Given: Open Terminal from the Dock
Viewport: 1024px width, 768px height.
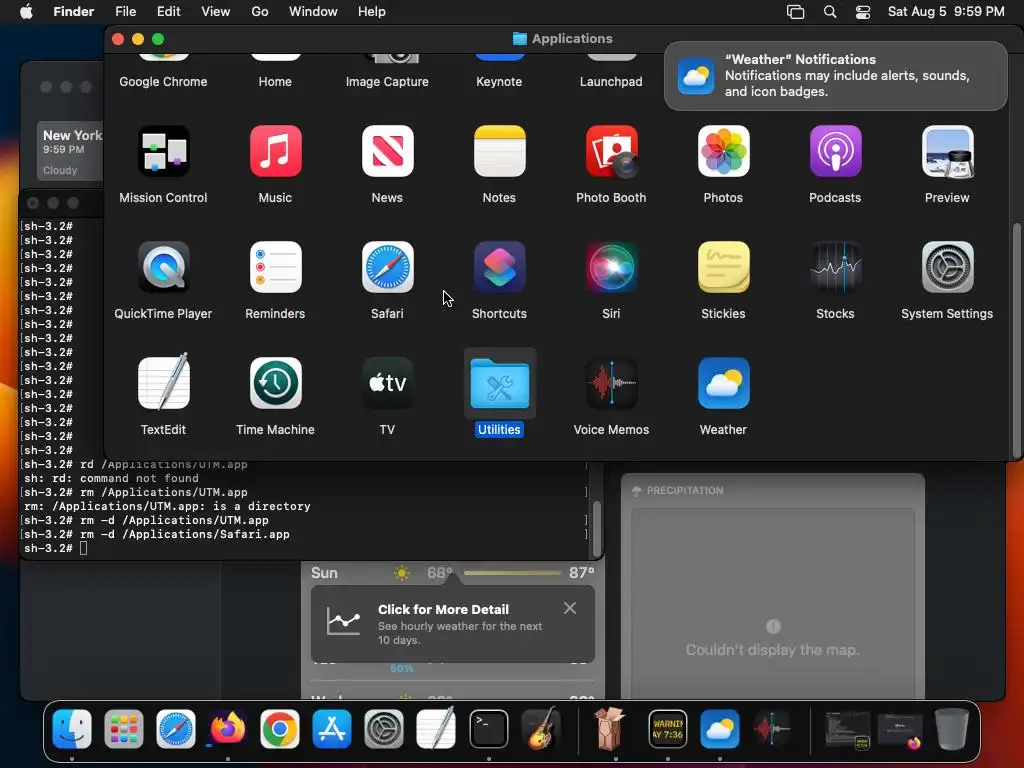Looking at the screenshot, I should coord(488,729).
